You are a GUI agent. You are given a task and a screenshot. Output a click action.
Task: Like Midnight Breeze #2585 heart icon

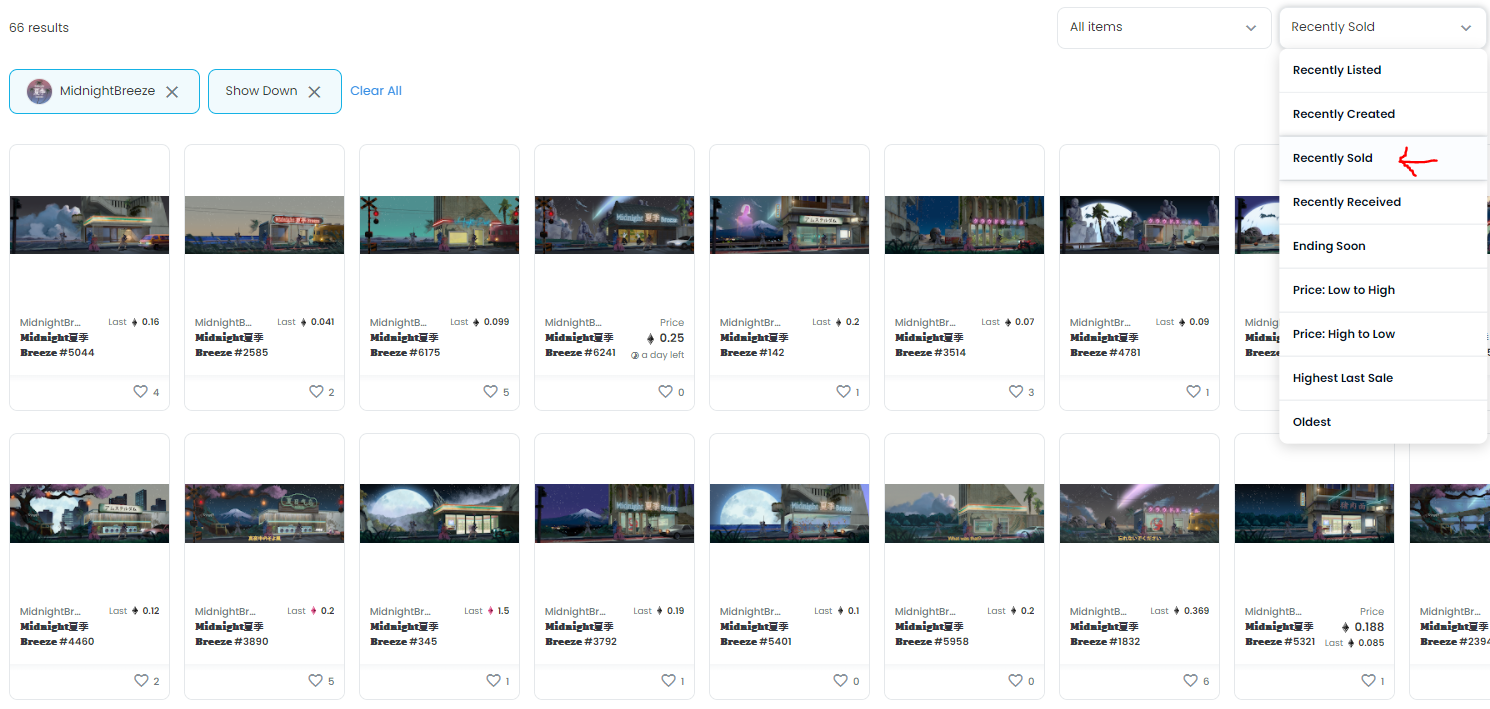coord(315,392)
